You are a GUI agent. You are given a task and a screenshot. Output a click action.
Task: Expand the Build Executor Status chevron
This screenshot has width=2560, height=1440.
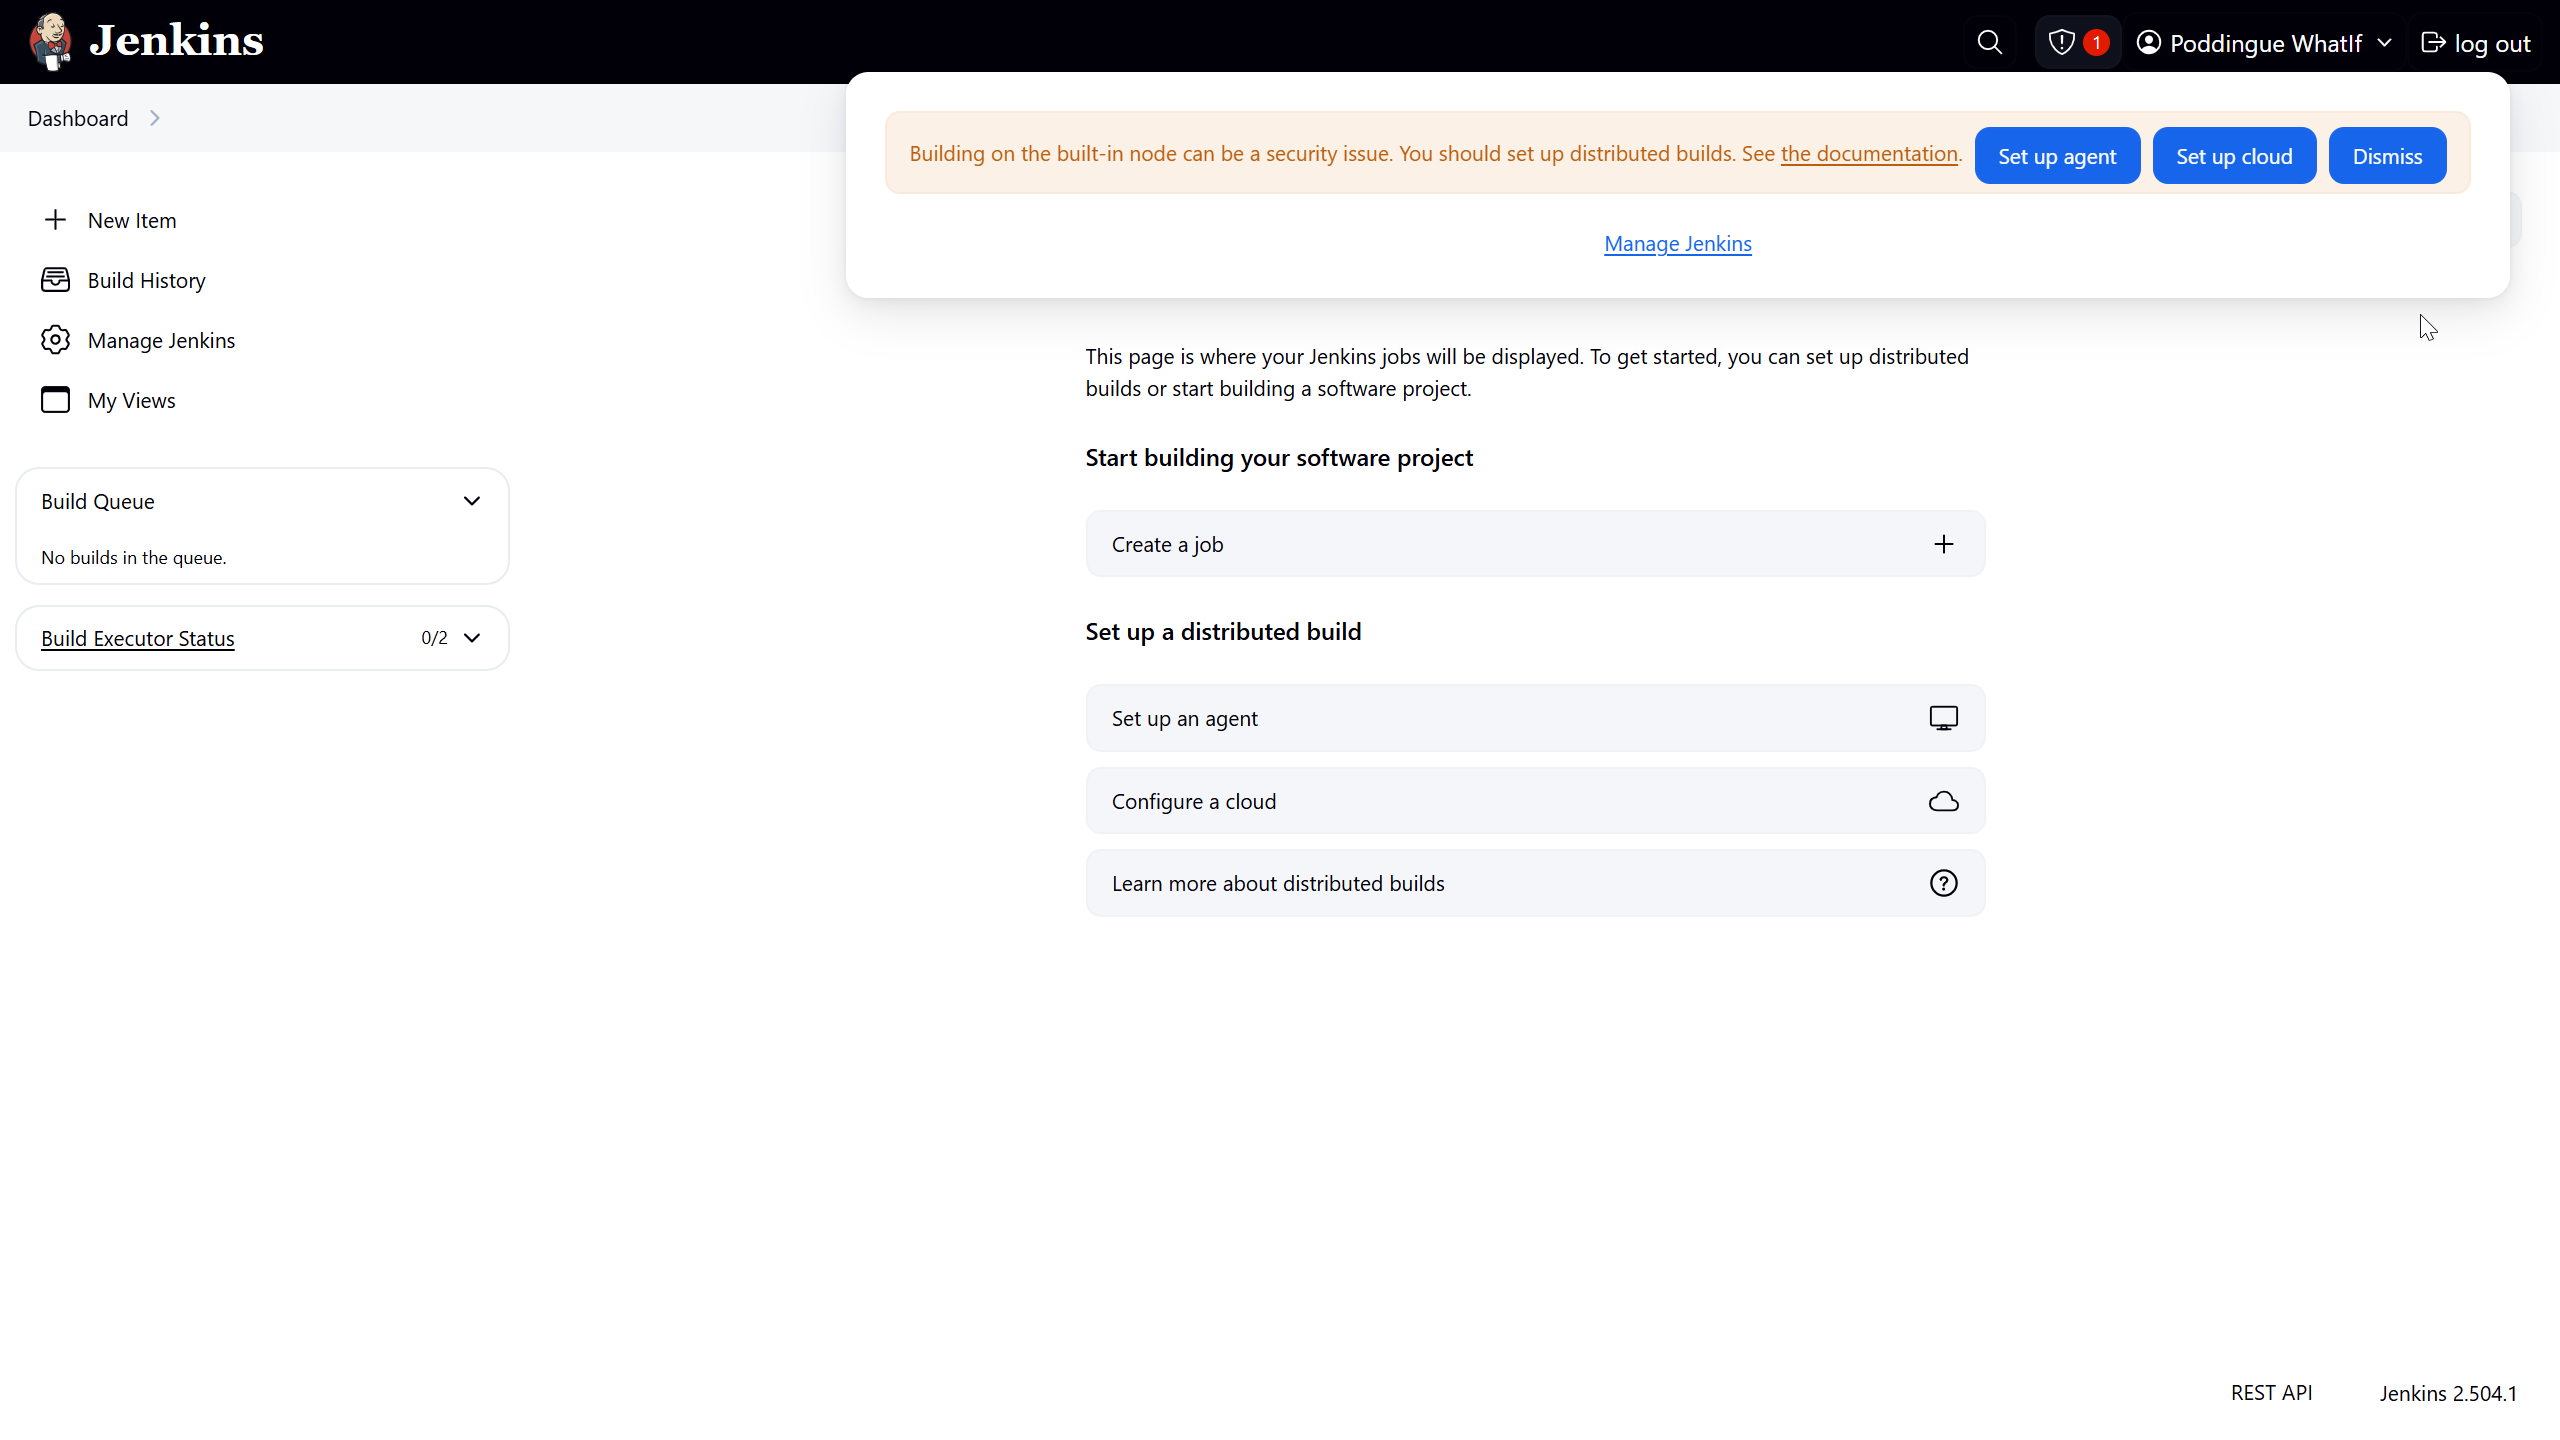(x=472, y=638)
